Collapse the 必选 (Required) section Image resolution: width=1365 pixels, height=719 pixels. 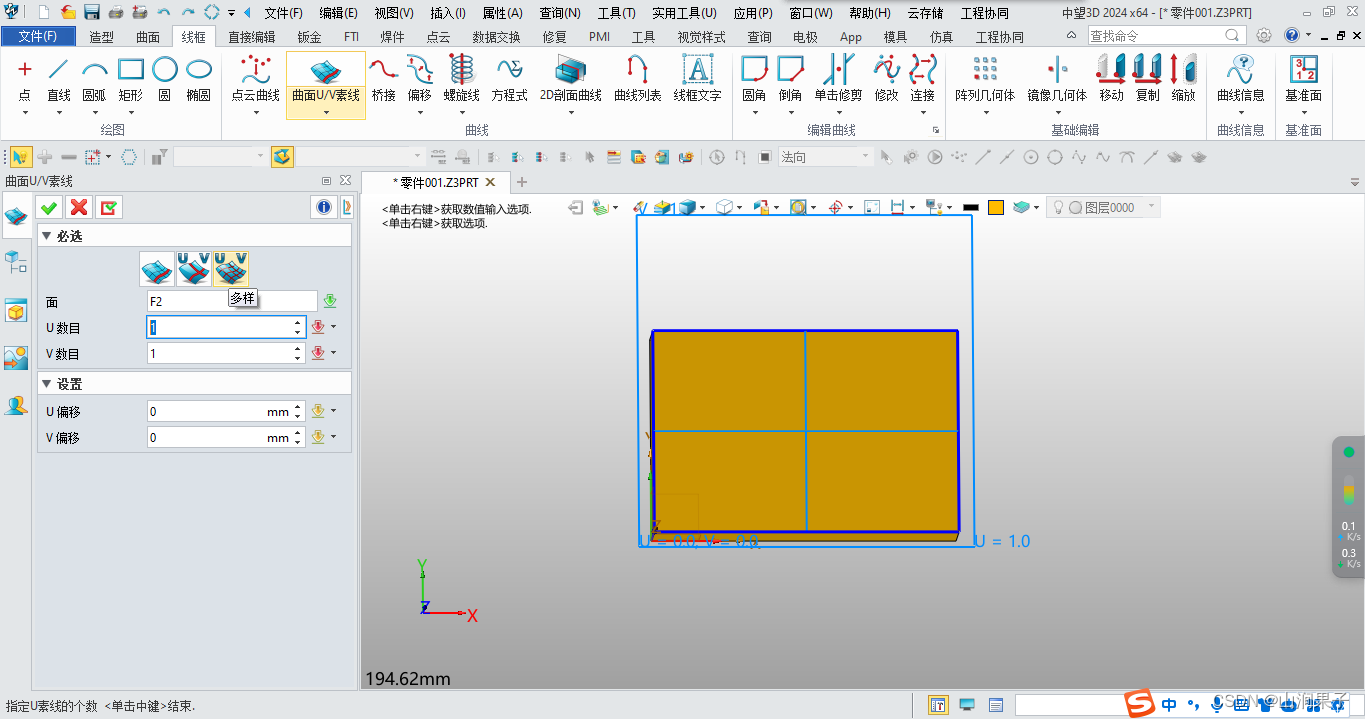(x=46, y=236)
